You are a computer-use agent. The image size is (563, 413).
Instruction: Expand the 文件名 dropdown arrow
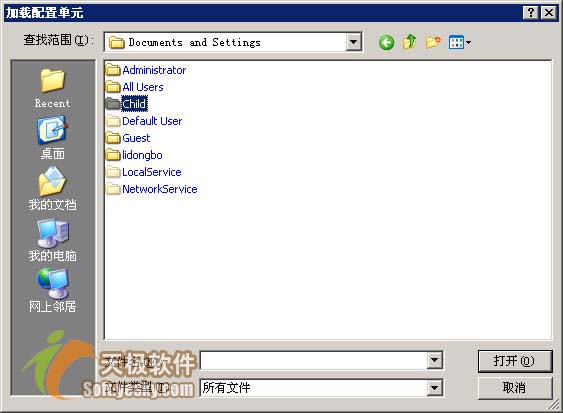click(434, 360)
